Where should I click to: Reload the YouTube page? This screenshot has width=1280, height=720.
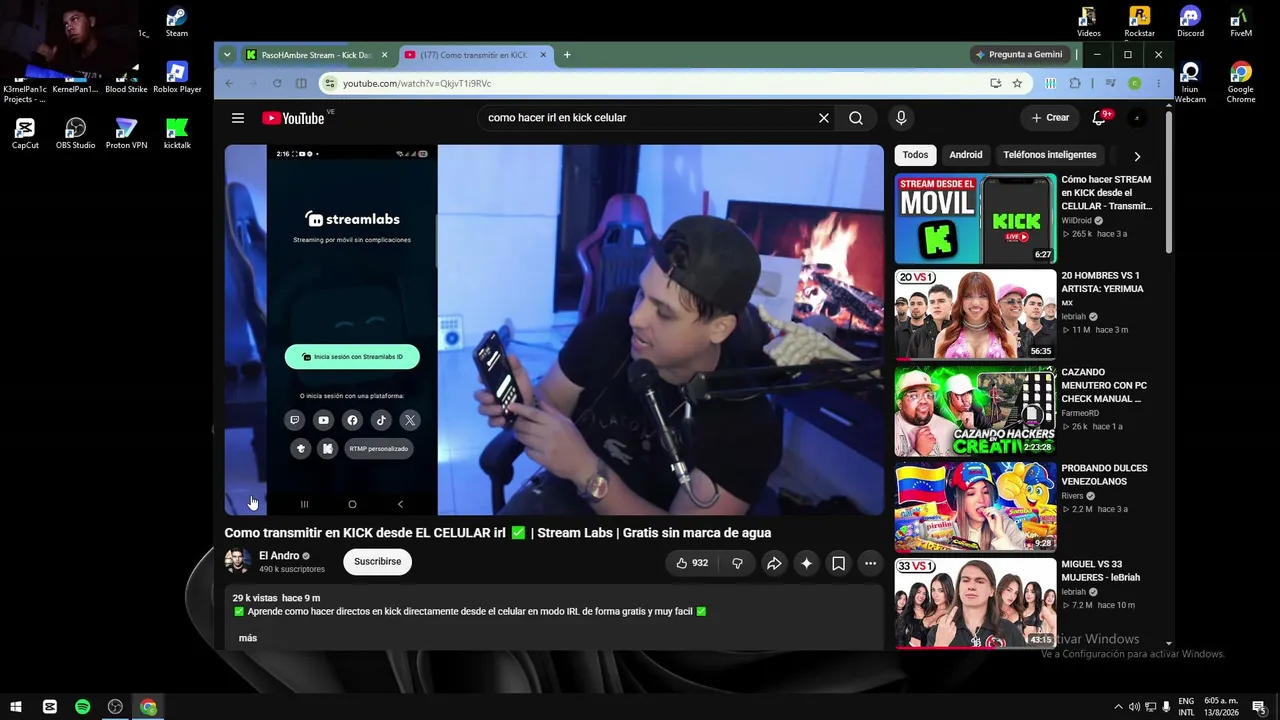pyautogui.click(x=277, y=83)
